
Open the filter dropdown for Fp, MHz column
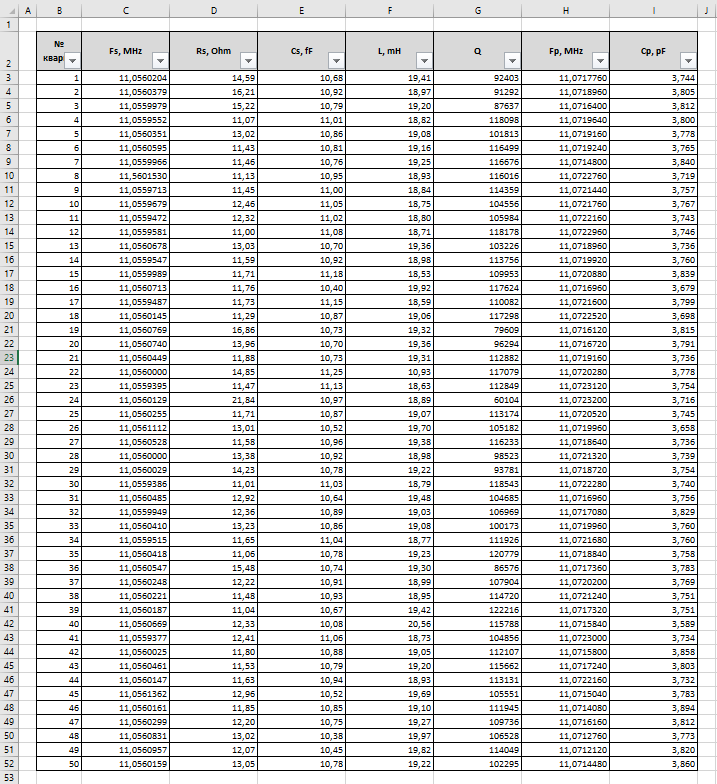point(600,60)
